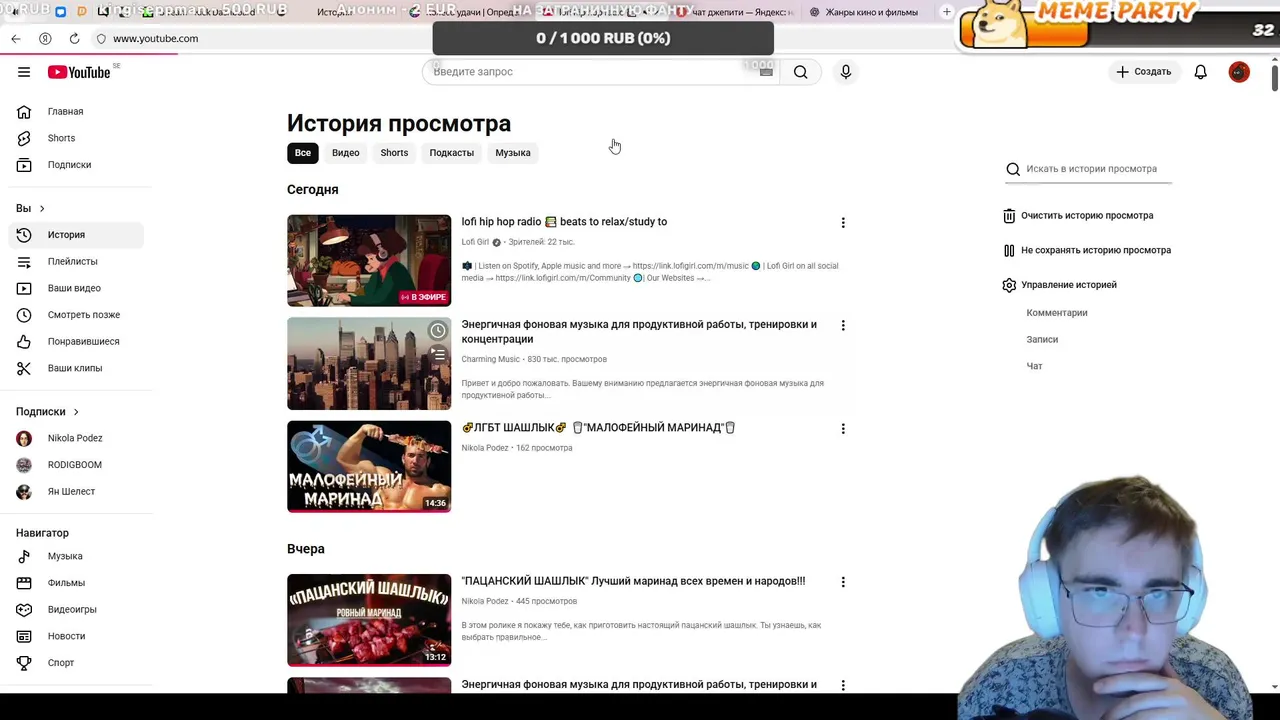Start voice search with the microphone icon
1280x720 pixels.
[x=846, y=72]
